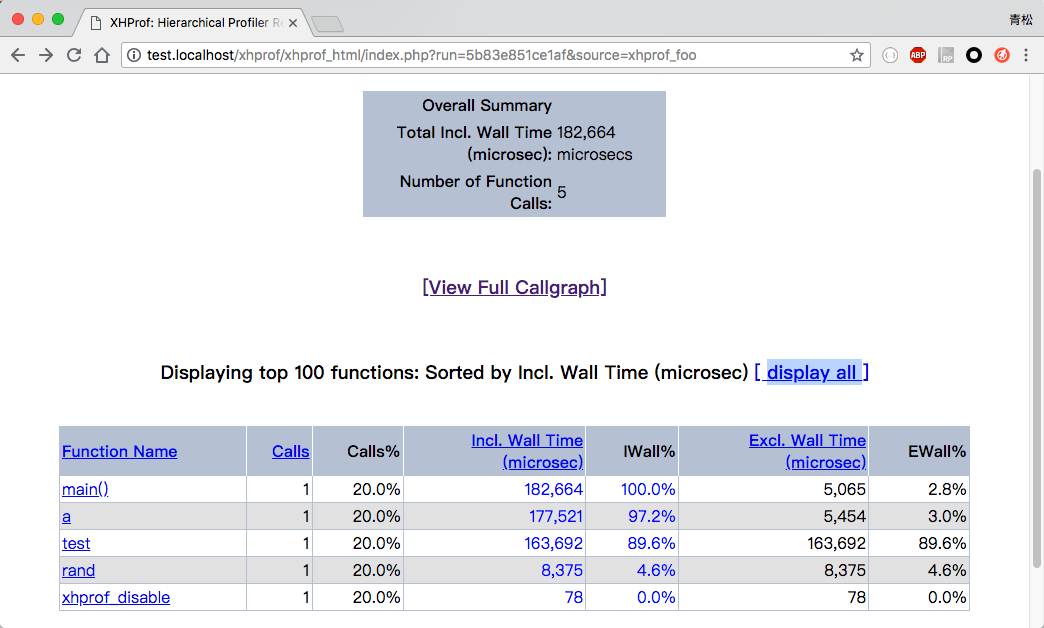Click the Overall Summary heading

(x=487, y=105)
